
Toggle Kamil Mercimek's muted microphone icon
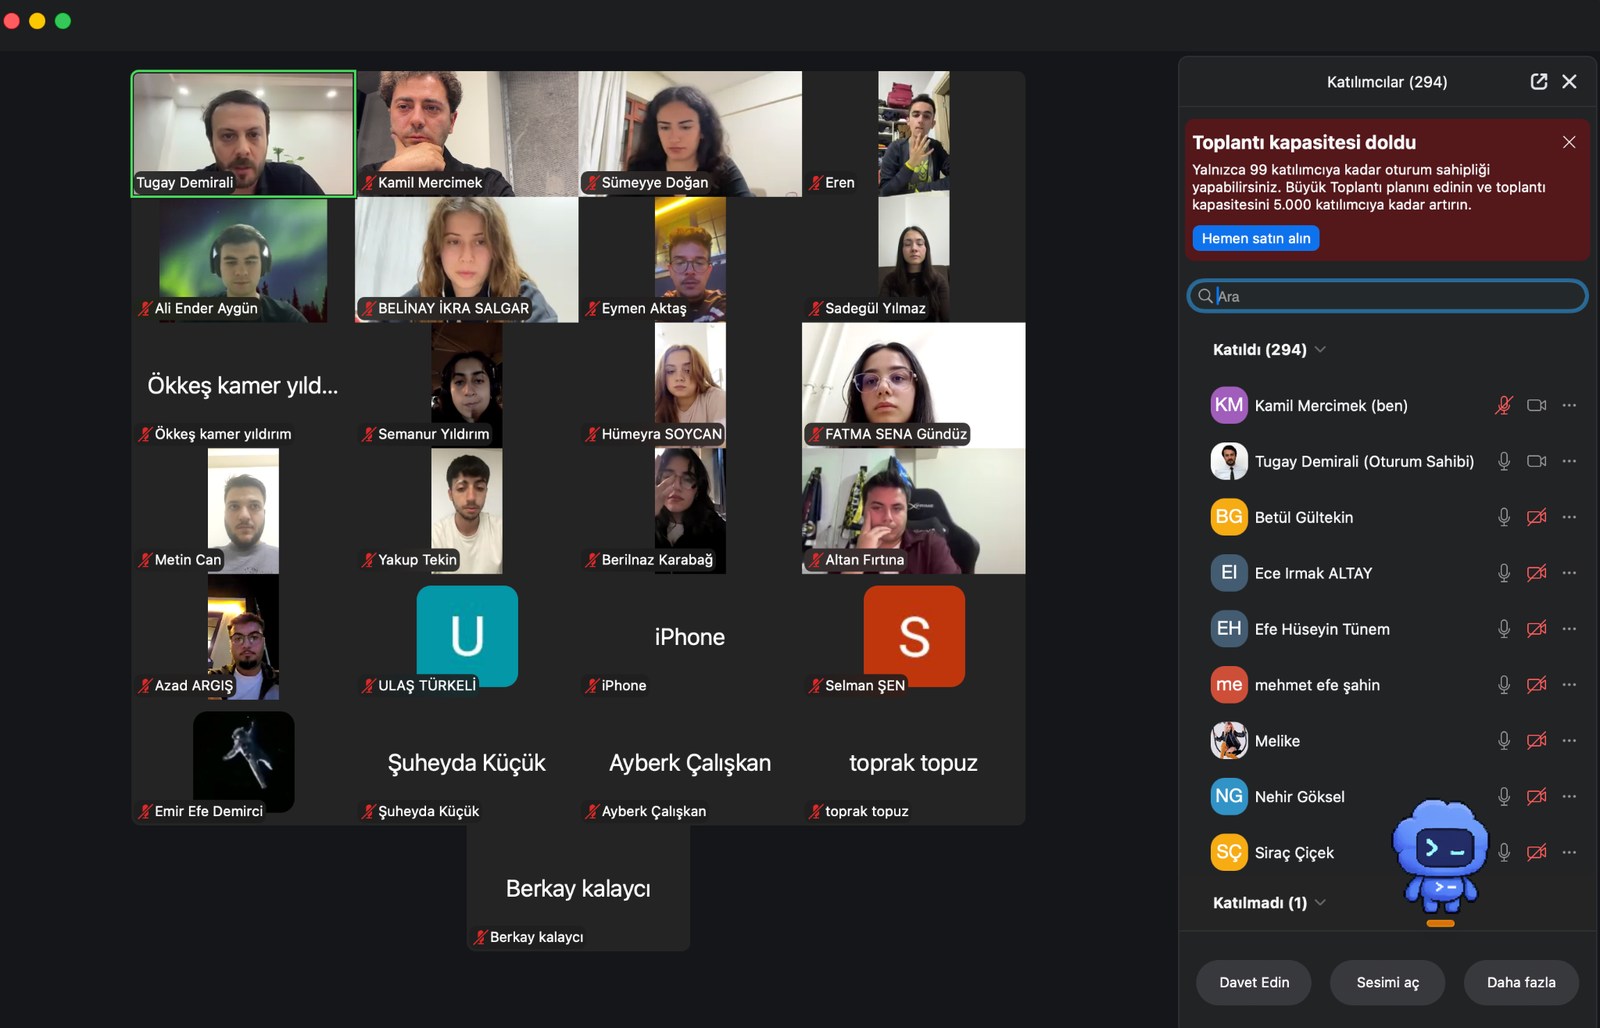point(1503,405)
